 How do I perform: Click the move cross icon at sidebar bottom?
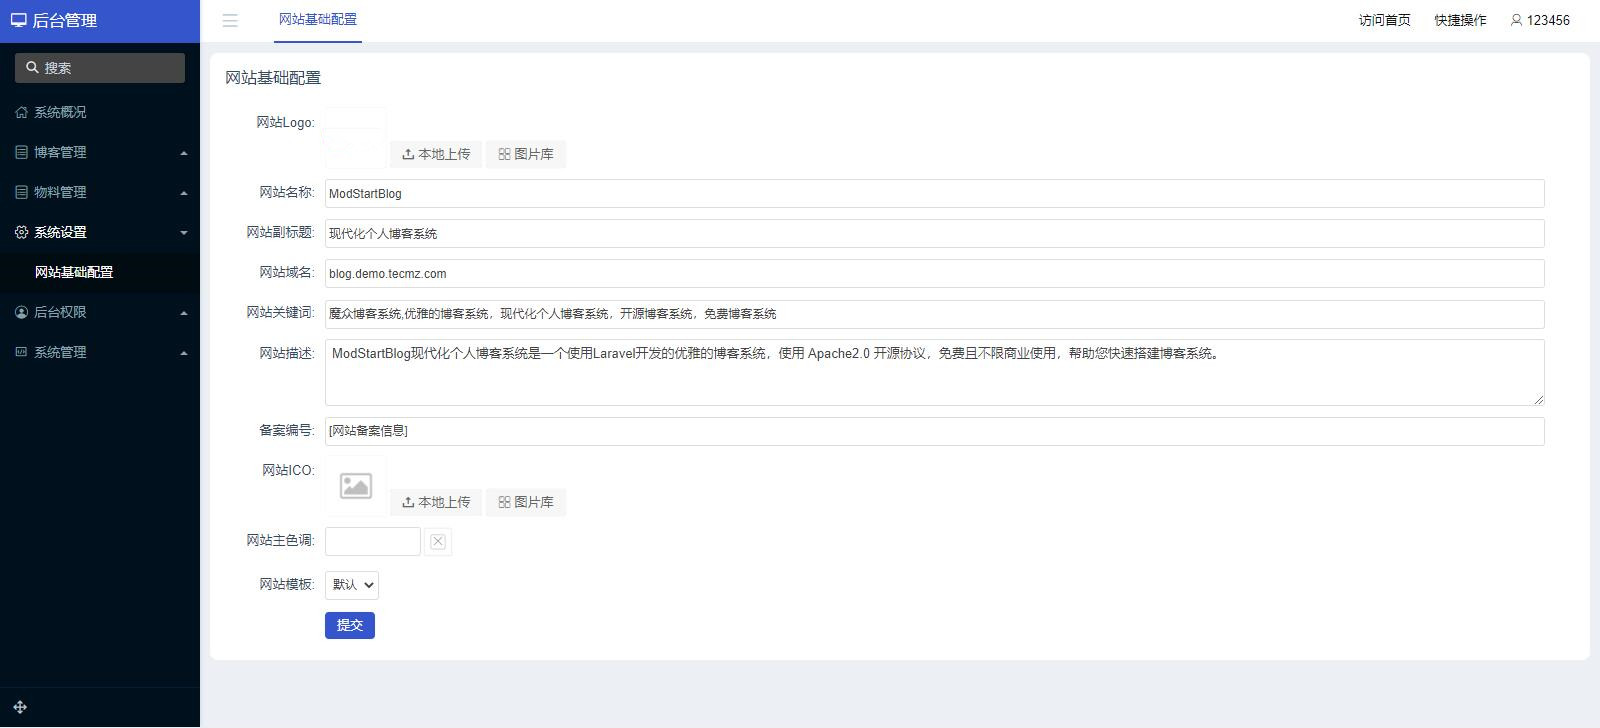(x=20, y=707)
